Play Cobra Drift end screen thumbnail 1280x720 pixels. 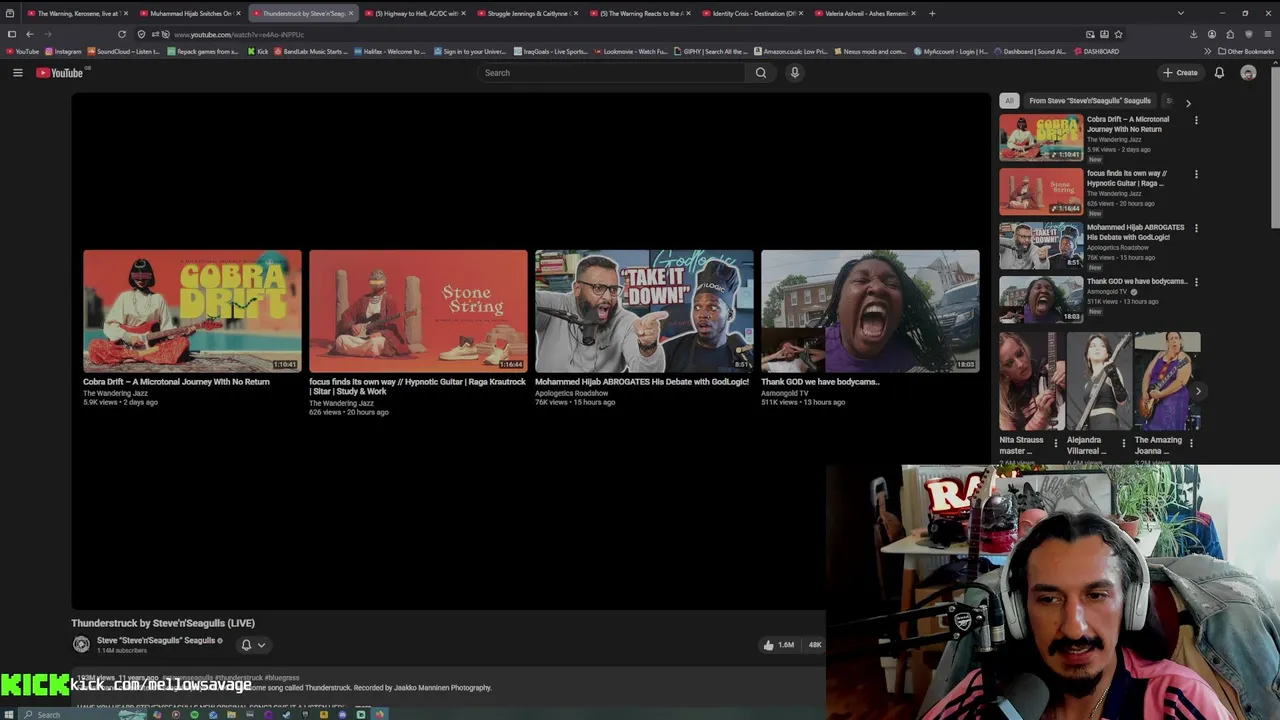pyautogui.click(x=192, y=311)
